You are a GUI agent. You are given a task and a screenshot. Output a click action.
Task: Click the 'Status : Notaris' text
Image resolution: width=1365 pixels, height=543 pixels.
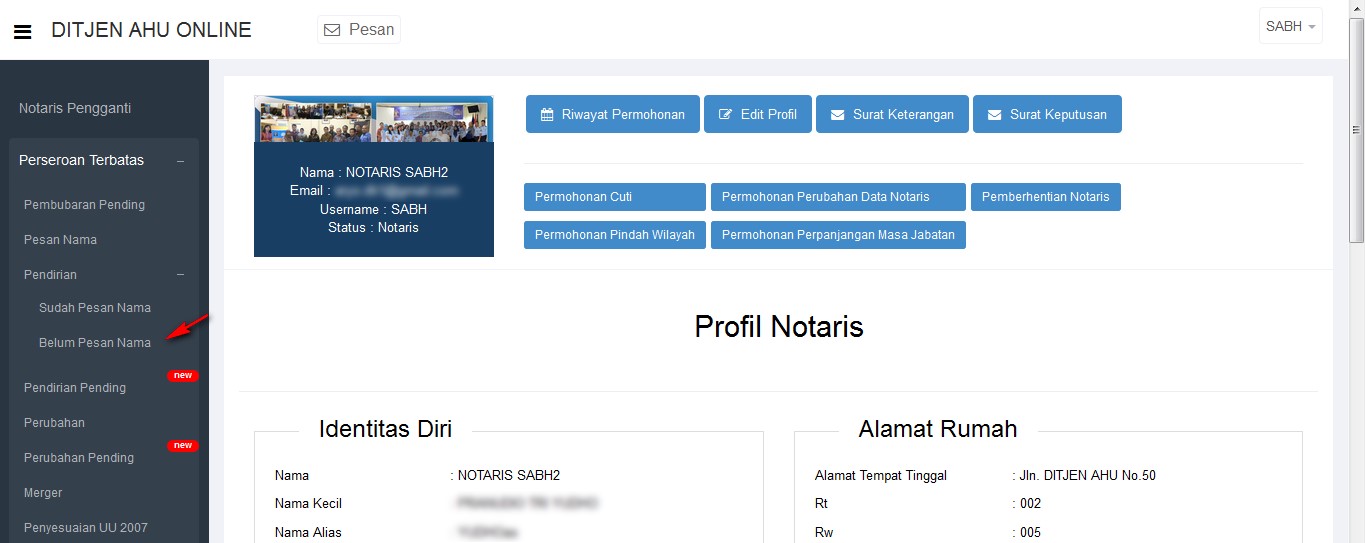pos(373,227)
